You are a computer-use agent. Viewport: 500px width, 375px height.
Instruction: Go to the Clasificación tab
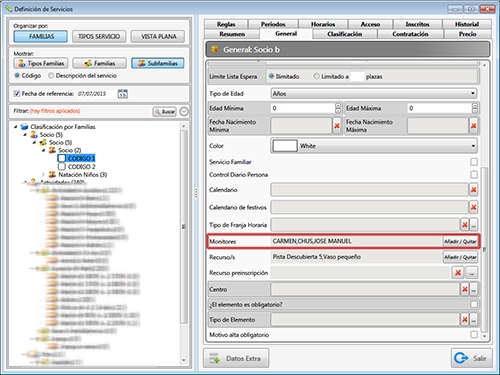pos(345,34)
